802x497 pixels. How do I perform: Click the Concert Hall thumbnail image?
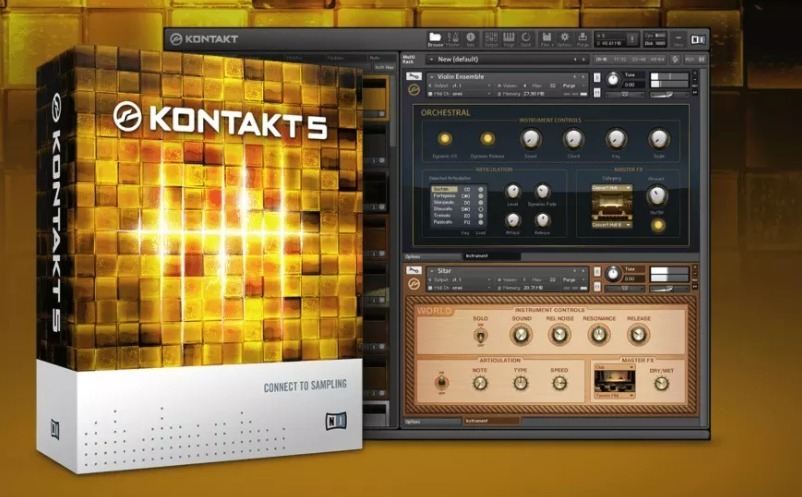612,207
